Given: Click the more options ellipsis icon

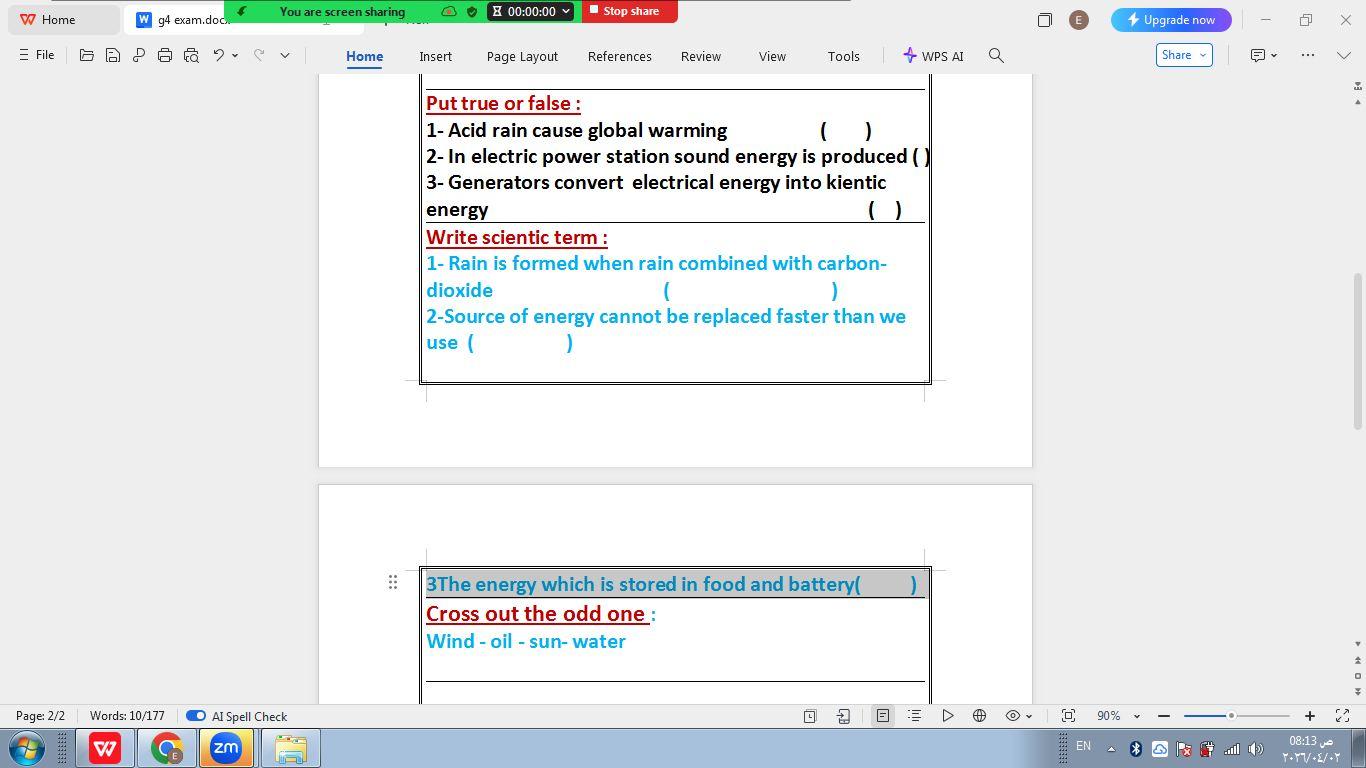Looking at the screenshot, I should (1308, 56).
